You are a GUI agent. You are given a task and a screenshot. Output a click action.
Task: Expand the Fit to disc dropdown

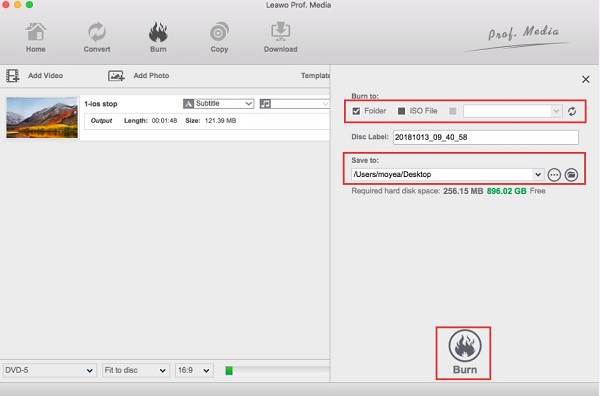(135, 370)
